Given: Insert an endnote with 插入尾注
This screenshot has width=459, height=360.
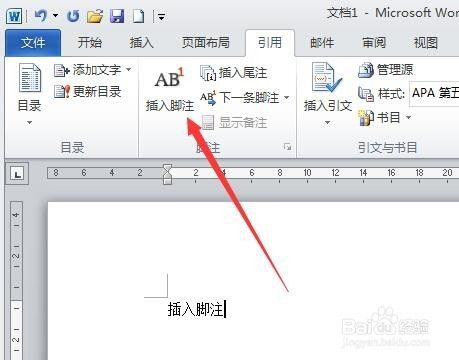Looking at the screenshot, I should click(x=234, y=73).
